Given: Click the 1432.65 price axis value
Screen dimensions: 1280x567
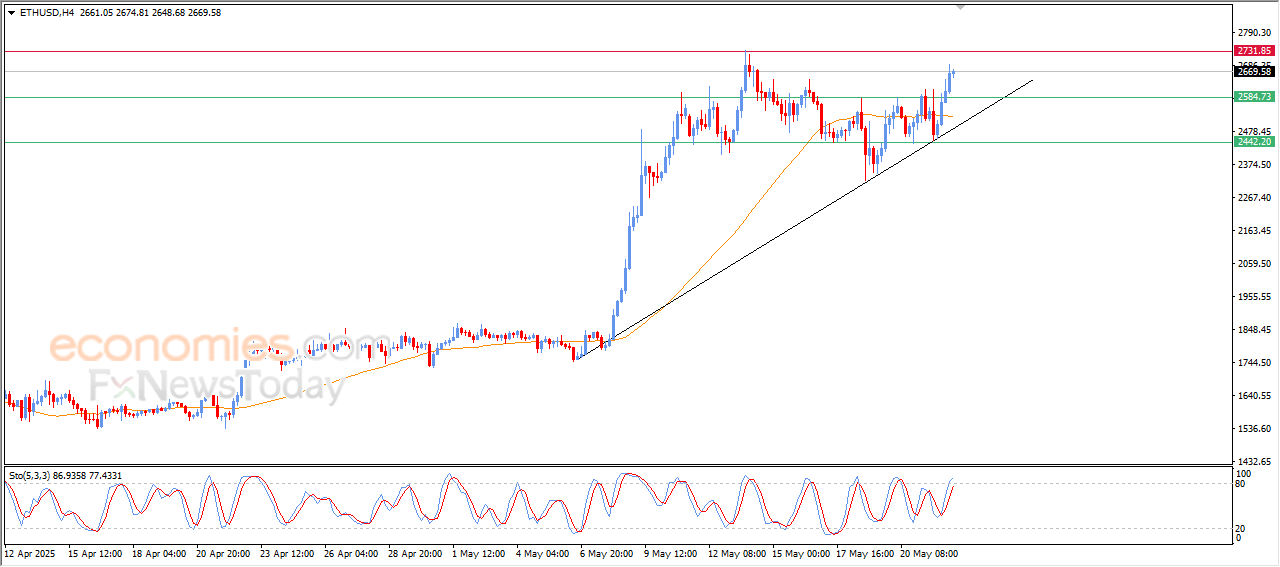Looking at the screenshot, I should click(1253, 462).
